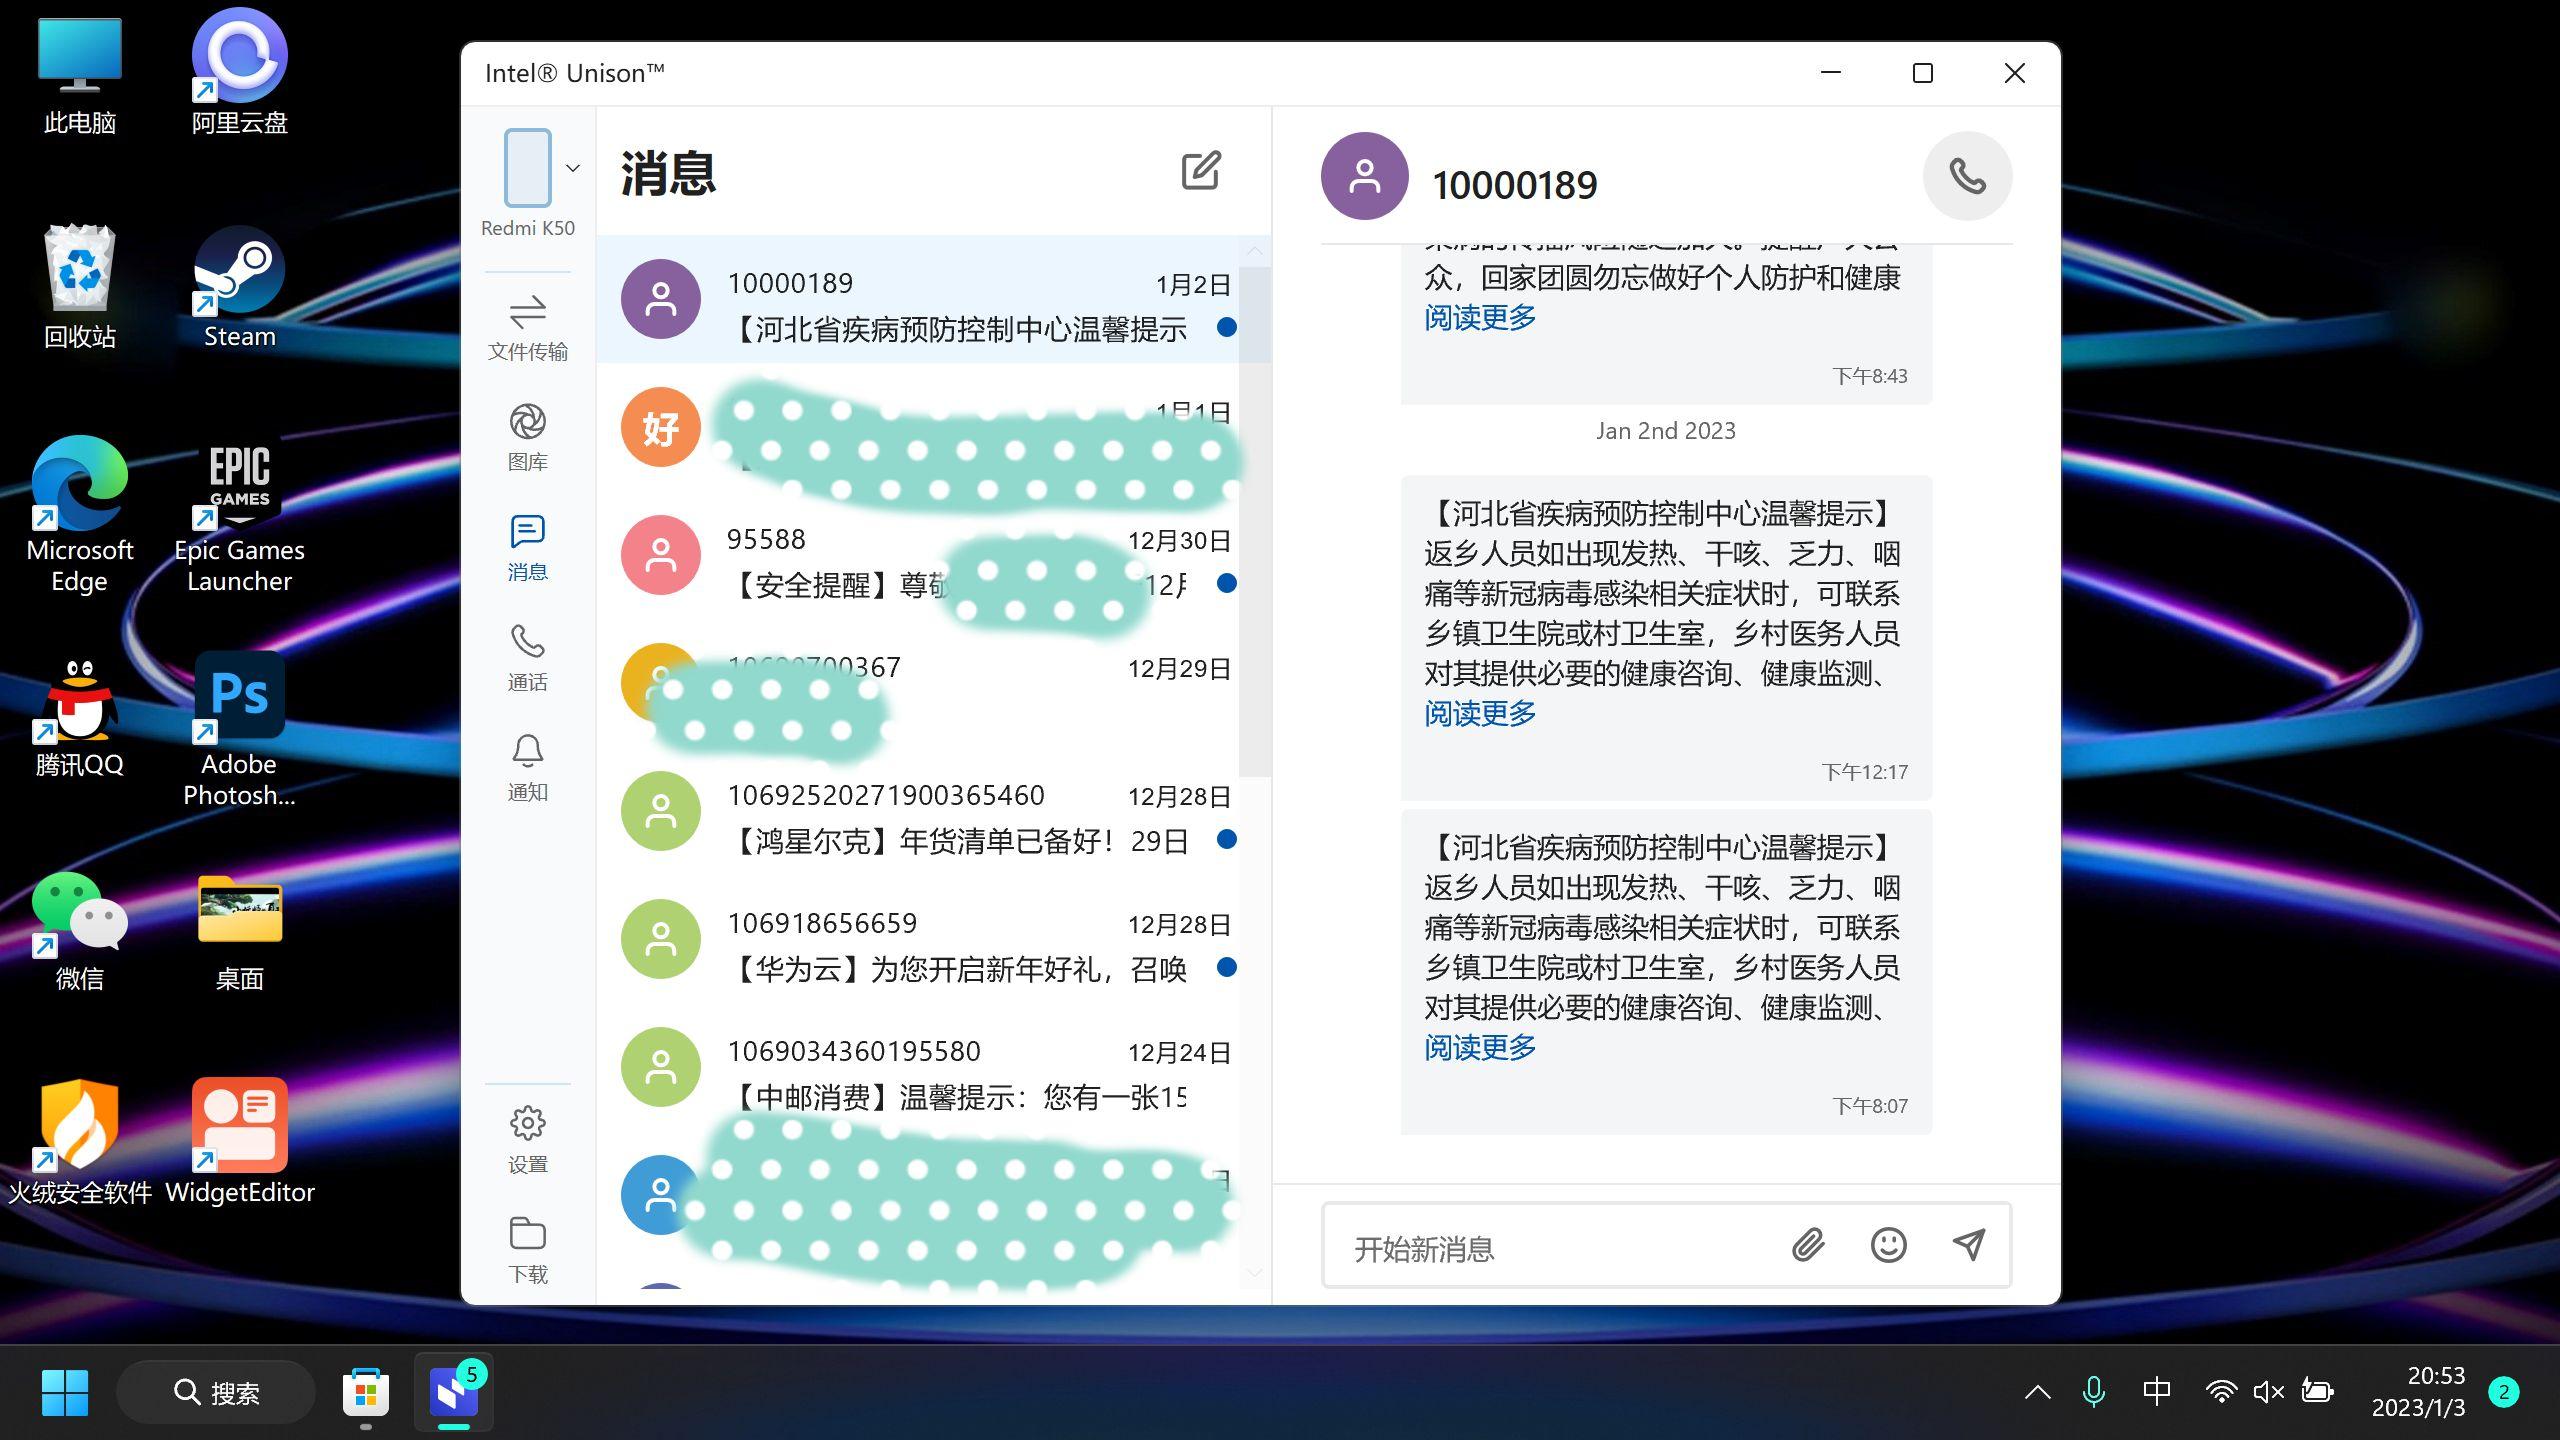
Task: Call 10000189 using the phone button
Action: point(1967,176)
